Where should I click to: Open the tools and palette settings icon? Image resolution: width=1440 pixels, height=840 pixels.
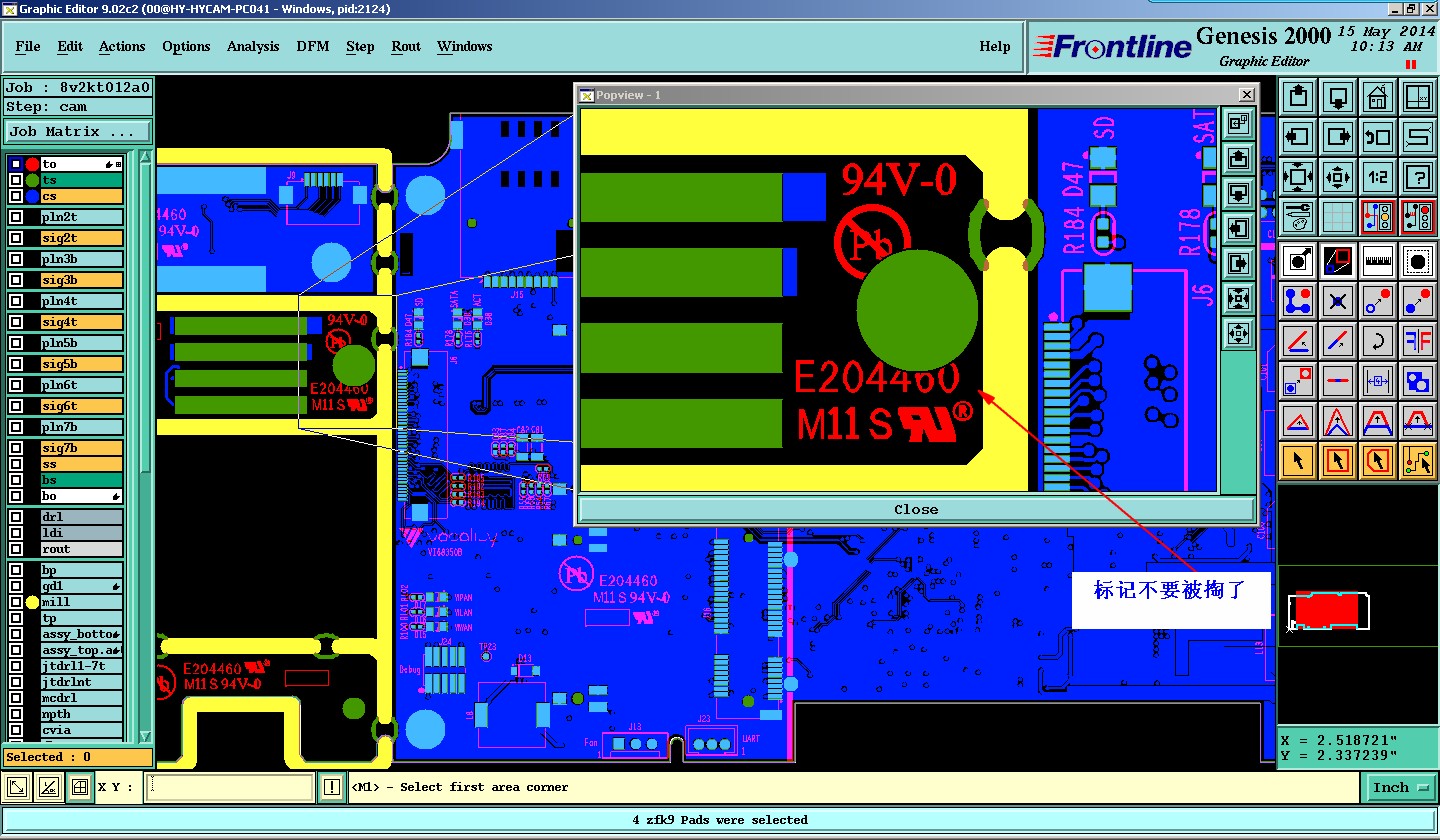pos(1298,216)
